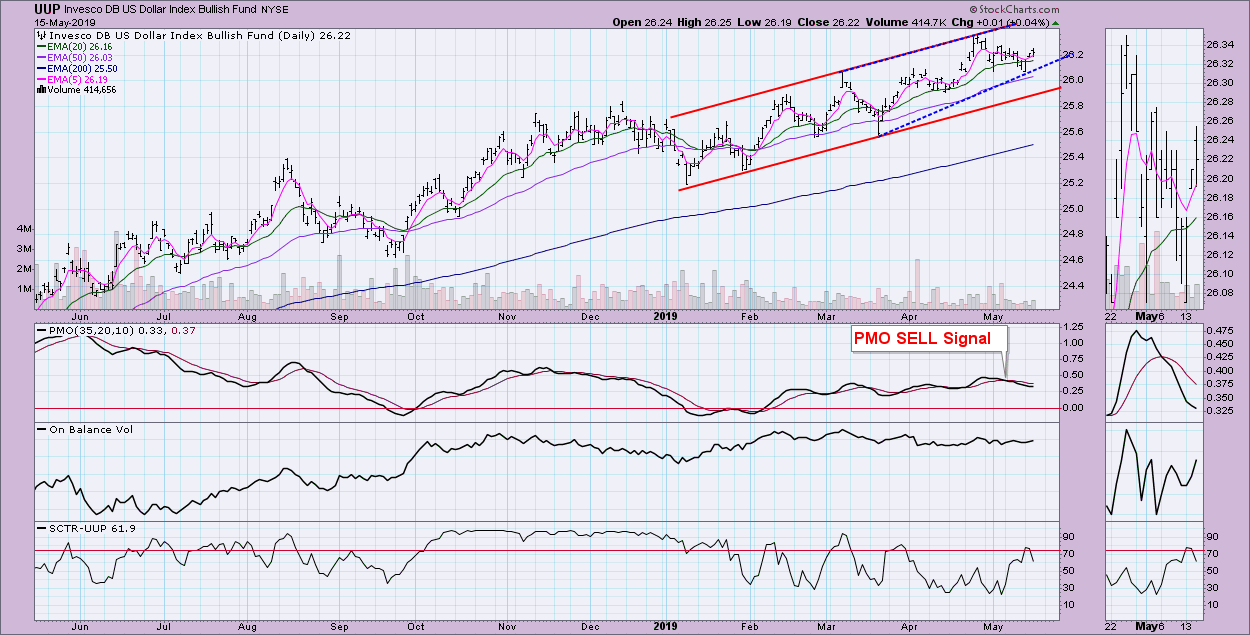Click the UUP ticker symbol heading
Image resolution: width=1250 pixels, height=635 pixels.
point(46,8)
